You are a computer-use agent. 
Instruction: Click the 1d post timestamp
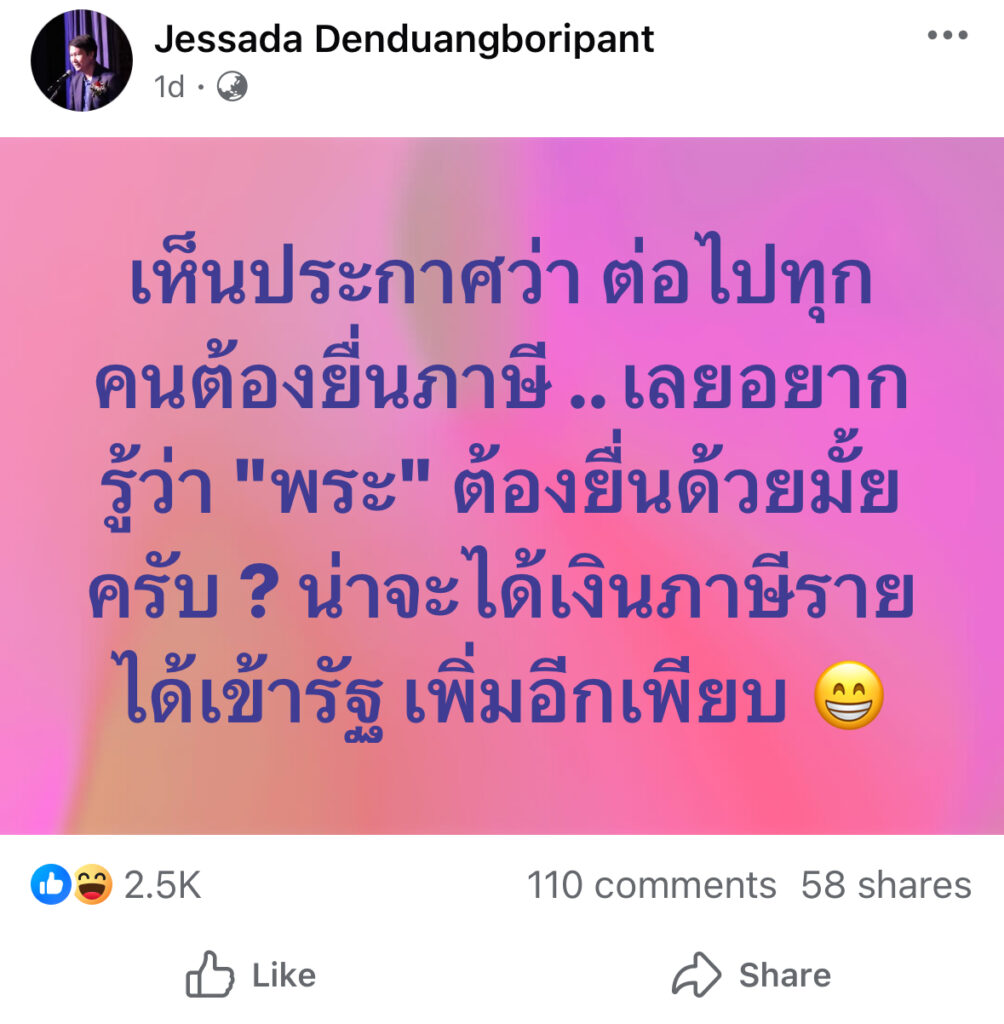[x=169, y=87]
